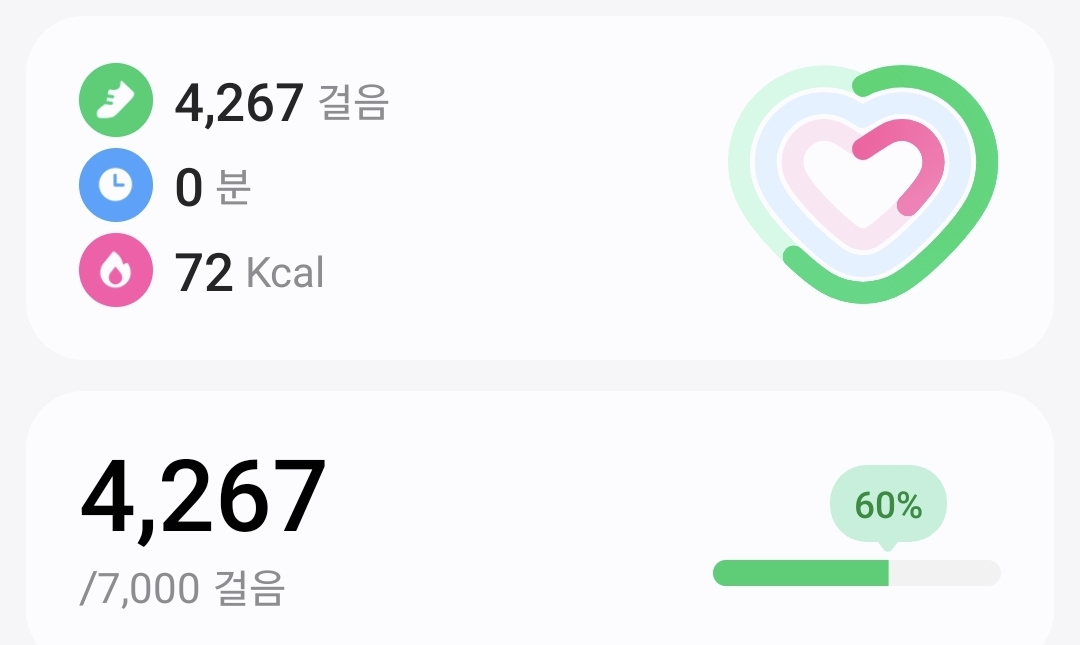Tap the 분 minutes unit label
Screen dimensions: 1080x645
[233, 187]
